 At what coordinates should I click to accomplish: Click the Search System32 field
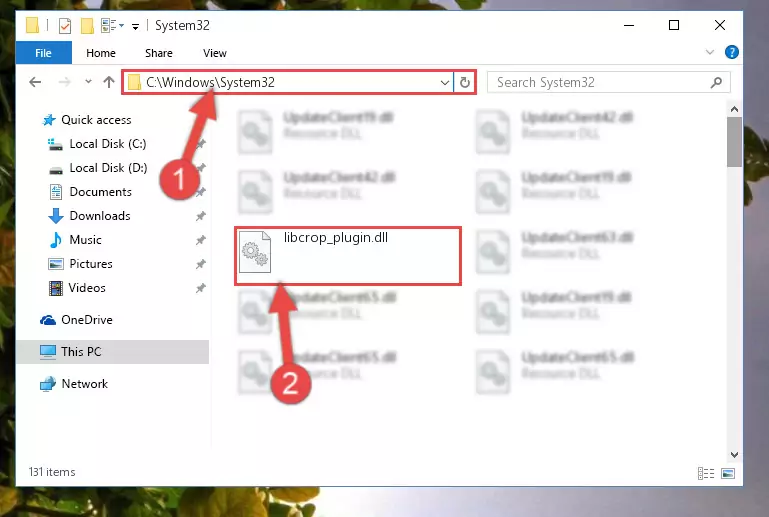click(608, 82)
